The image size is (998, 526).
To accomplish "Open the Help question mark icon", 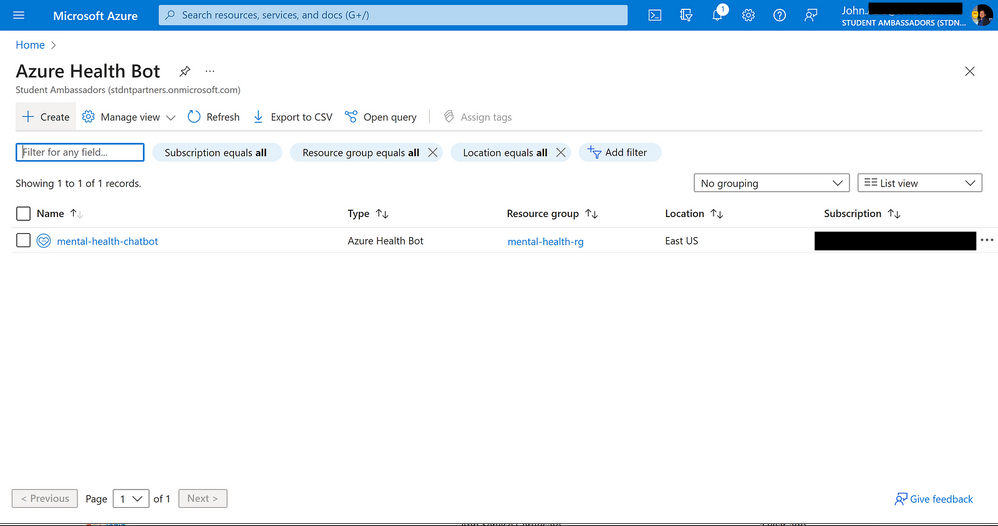I will click(x=780, y=15).
